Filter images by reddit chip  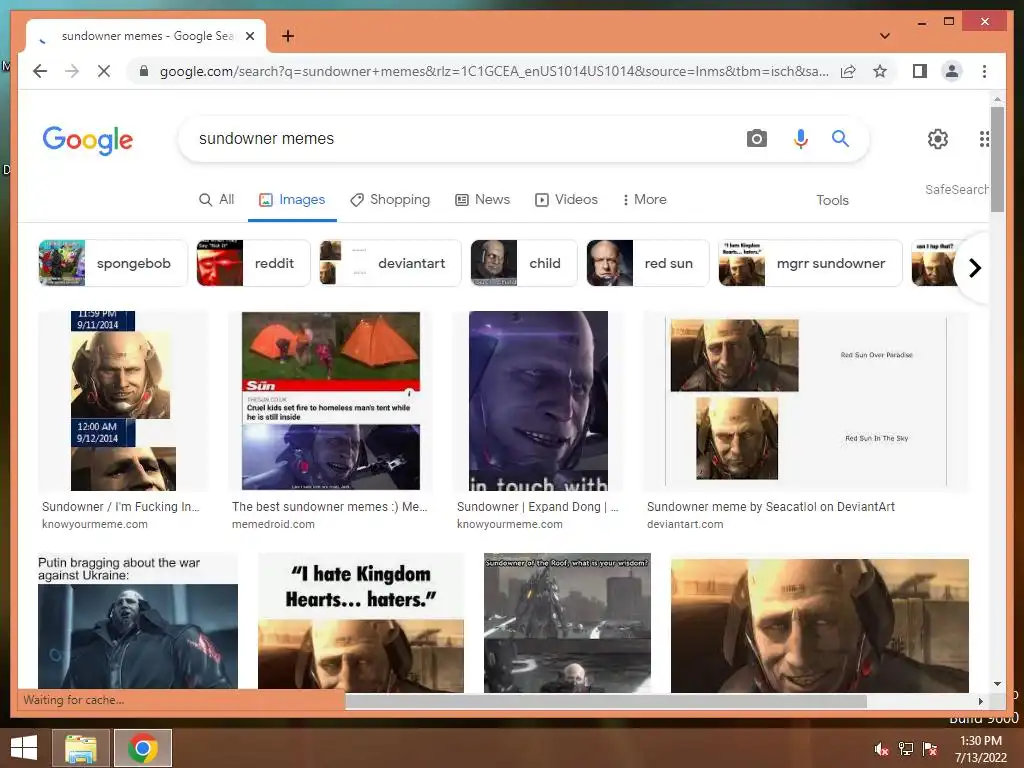pyautogui.click(x=253, y=263)
